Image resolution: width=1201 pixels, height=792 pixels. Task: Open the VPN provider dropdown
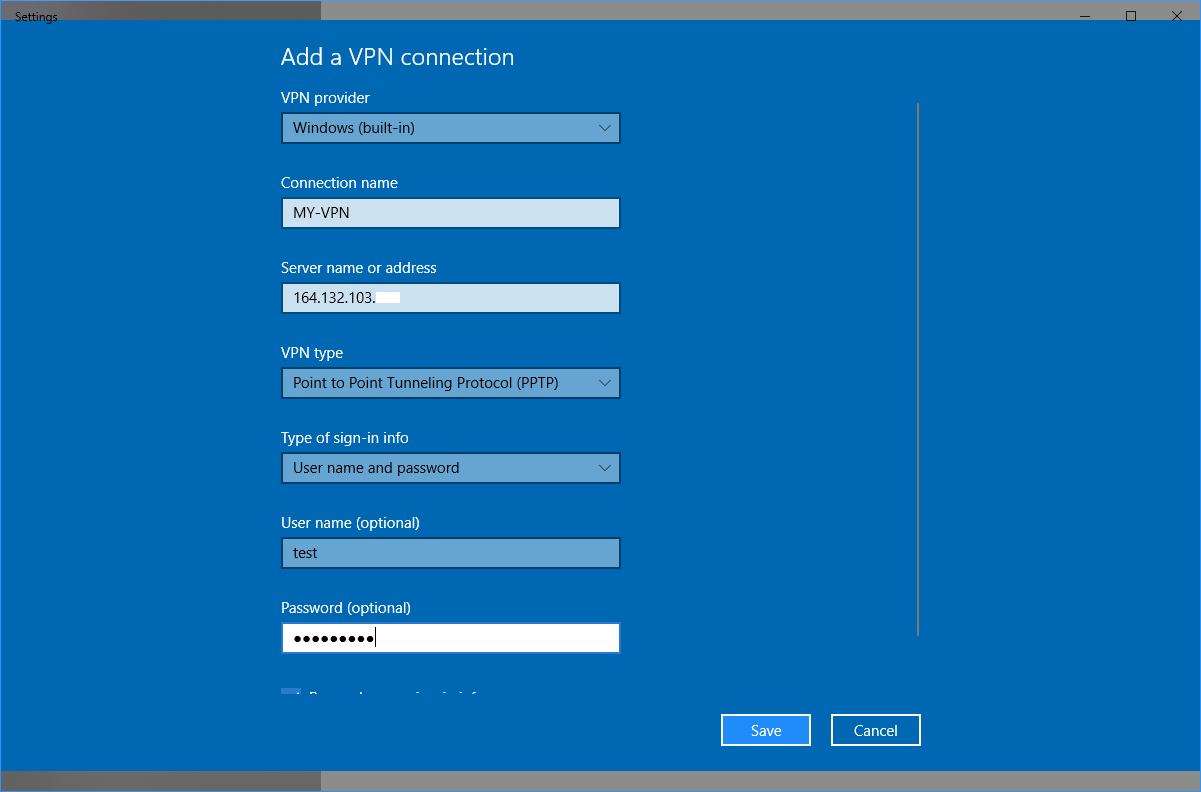451,128
